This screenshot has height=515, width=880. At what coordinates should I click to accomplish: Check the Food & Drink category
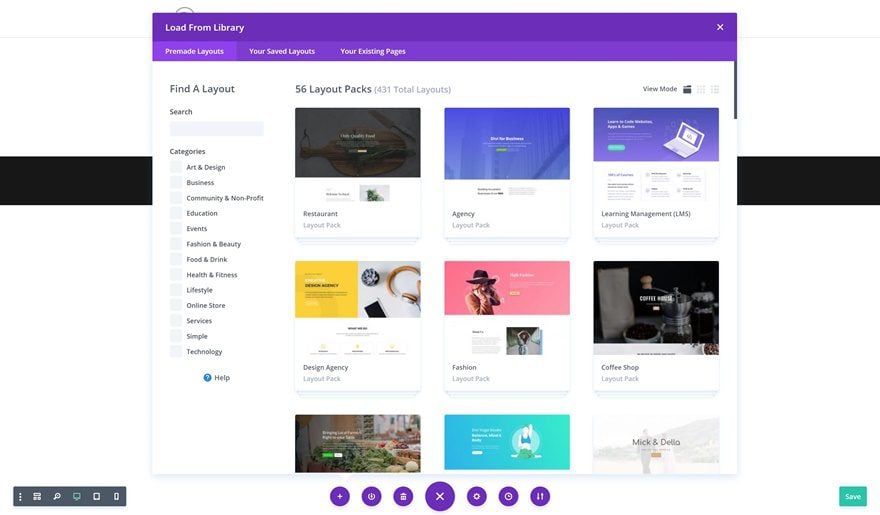[176, 259]
